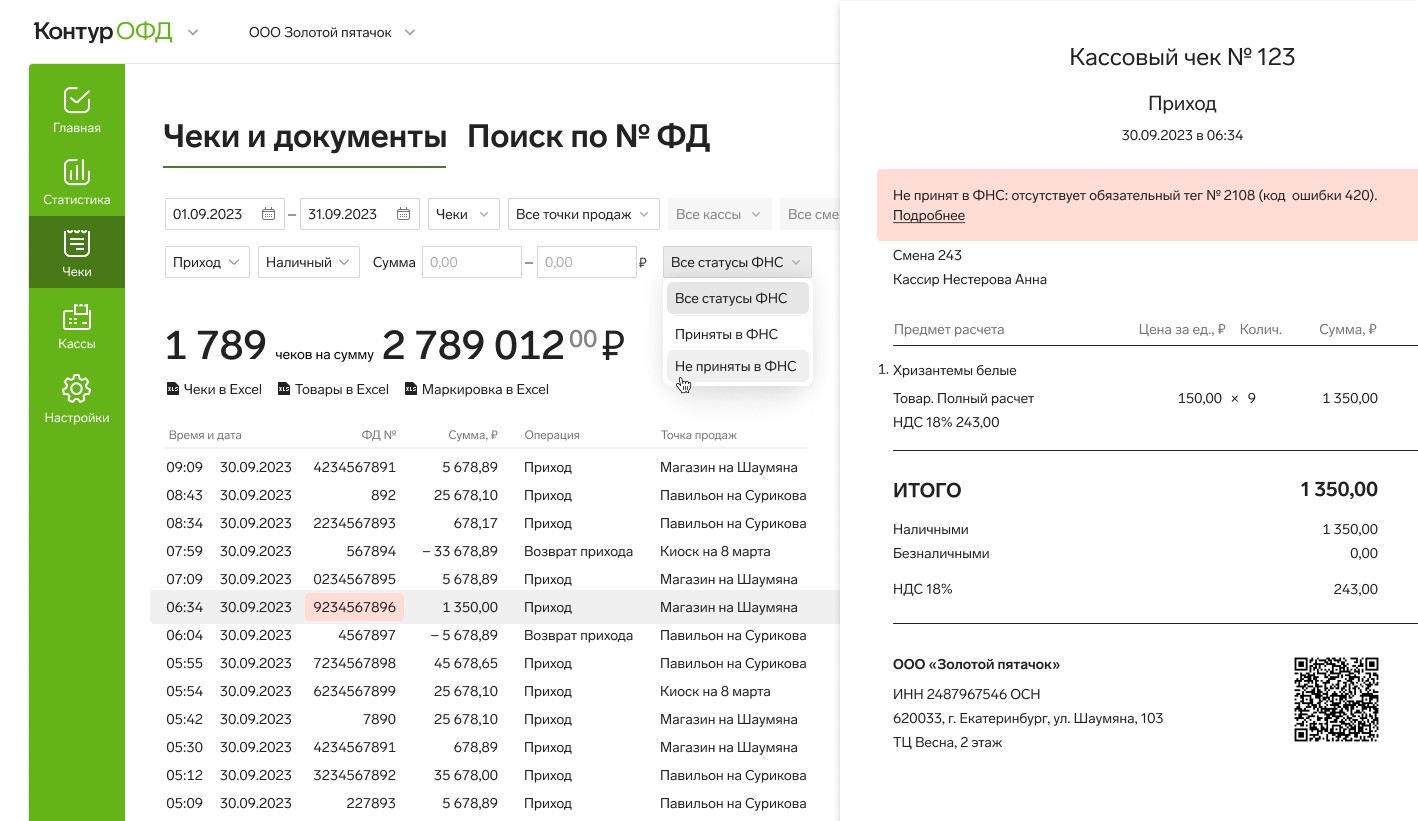Screen dimensions: 1418x821
Task: Open the Наличный payment type dropdown
Action: click(308, 262)
